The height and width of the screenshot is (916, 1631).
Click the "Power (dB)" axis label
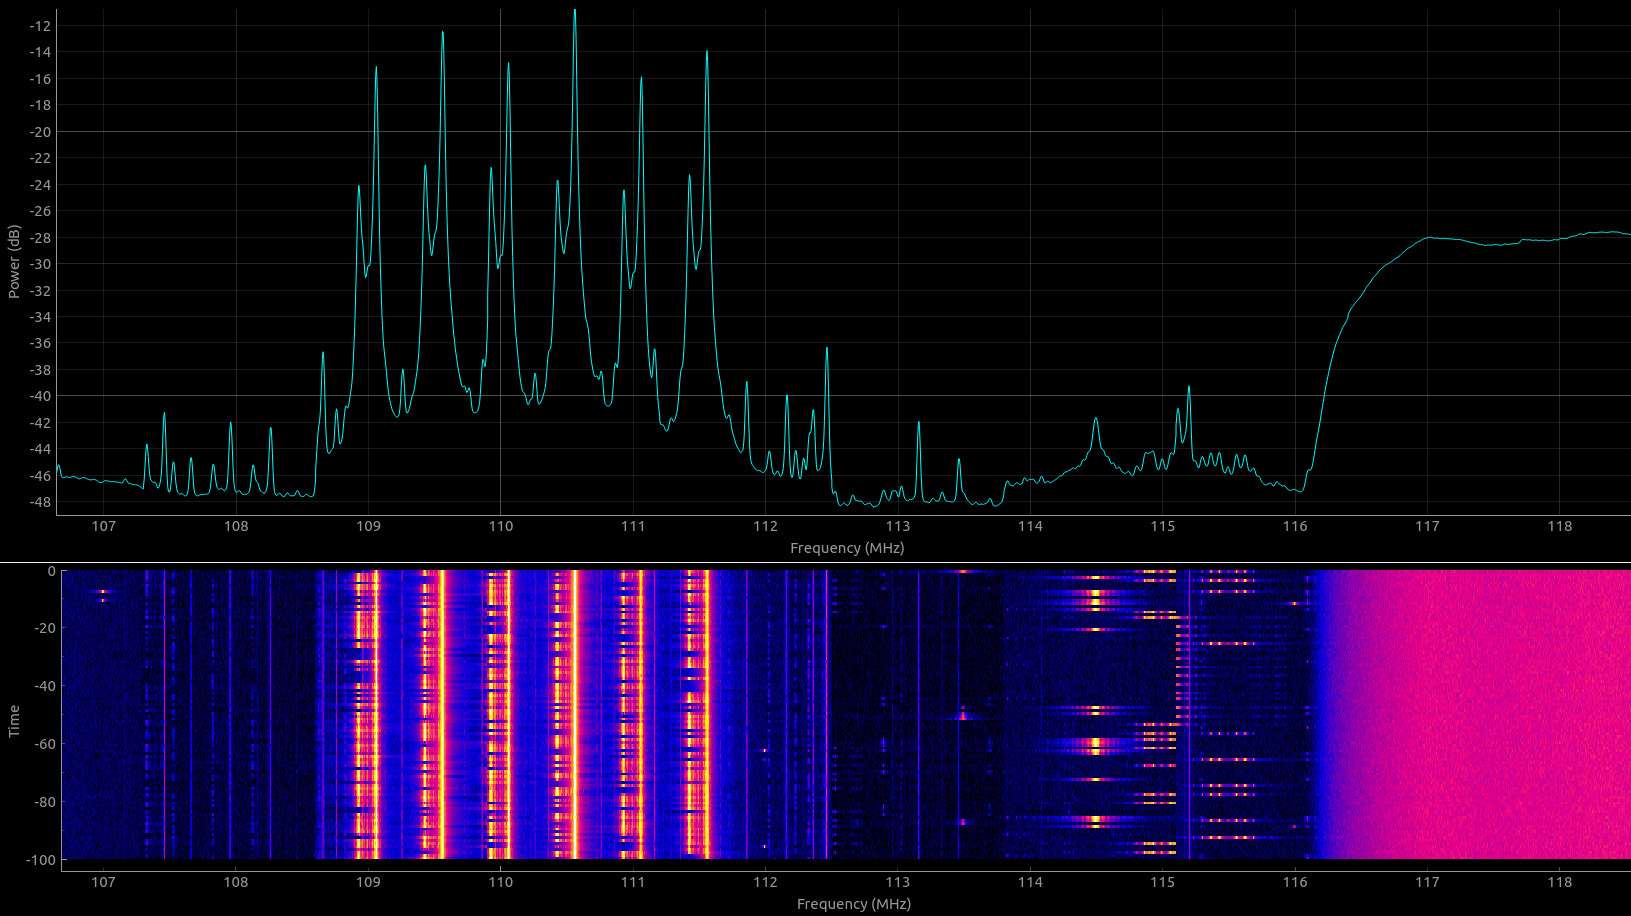click(x=14, y=261)
